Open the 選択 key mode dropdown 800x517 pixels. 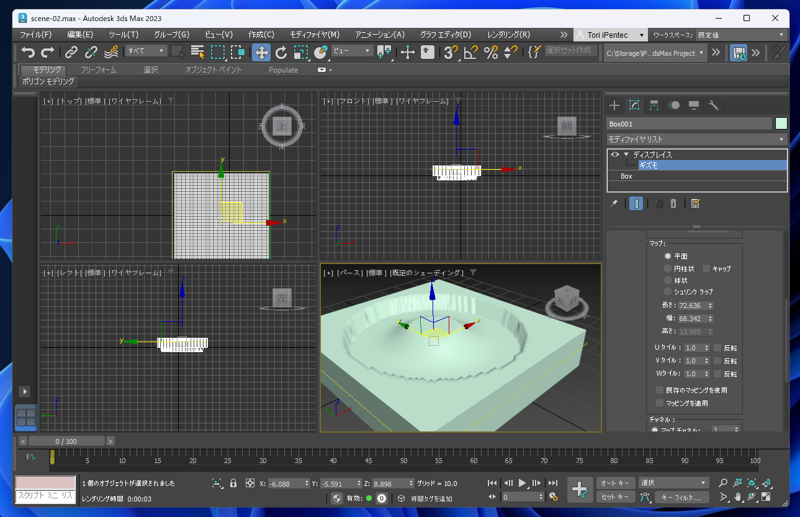pos(673,482)
